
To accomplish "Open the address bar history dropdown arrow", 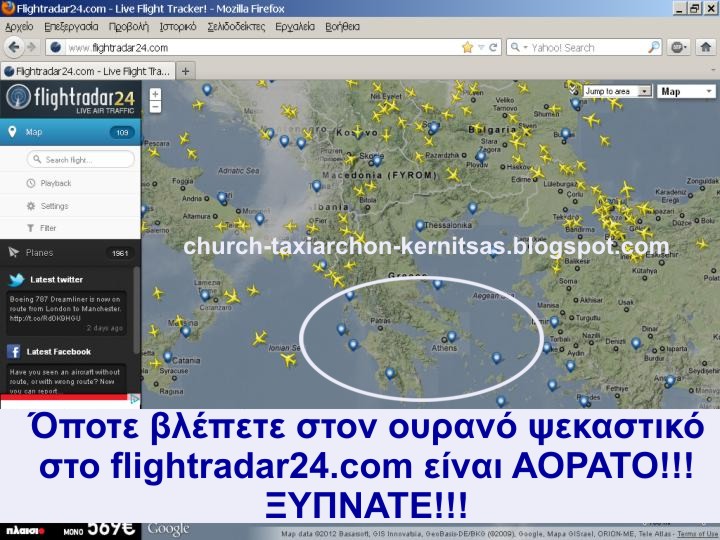I will tap(481, 47).
